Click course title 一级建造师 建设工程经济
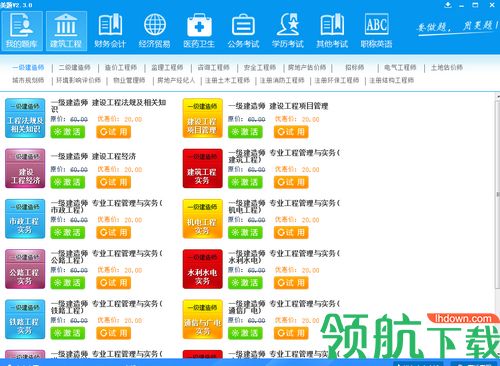The height and width of the screenshot is (366, 500). pos(93,156)
